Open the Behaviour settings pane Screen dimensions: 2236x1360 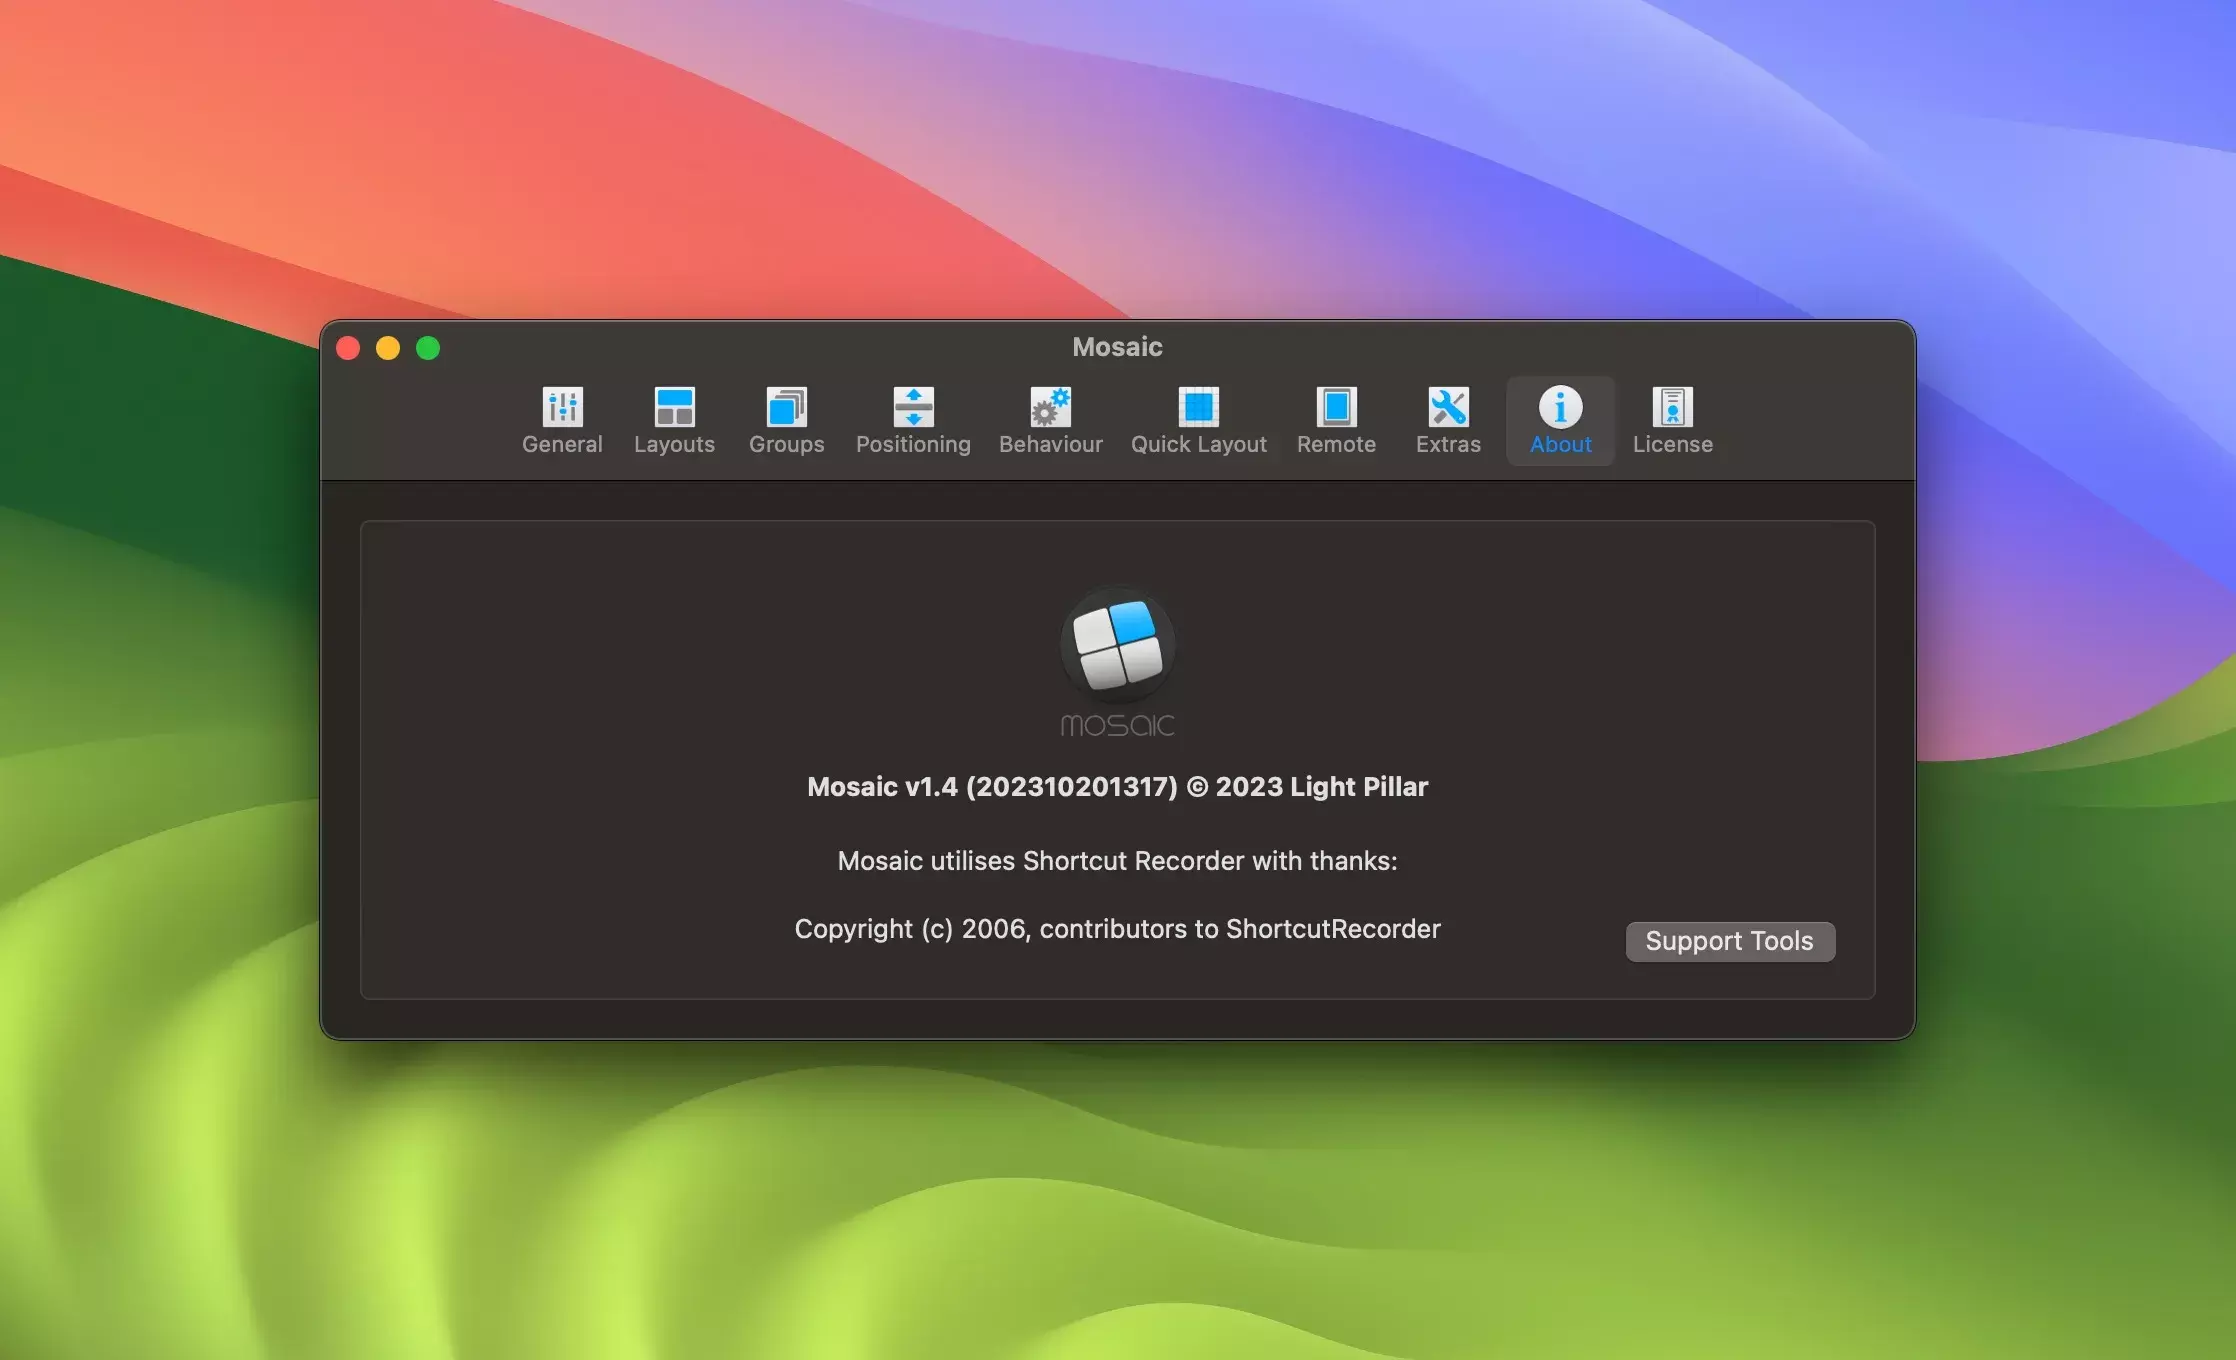pyautogui.click(x=1050, y=421)
